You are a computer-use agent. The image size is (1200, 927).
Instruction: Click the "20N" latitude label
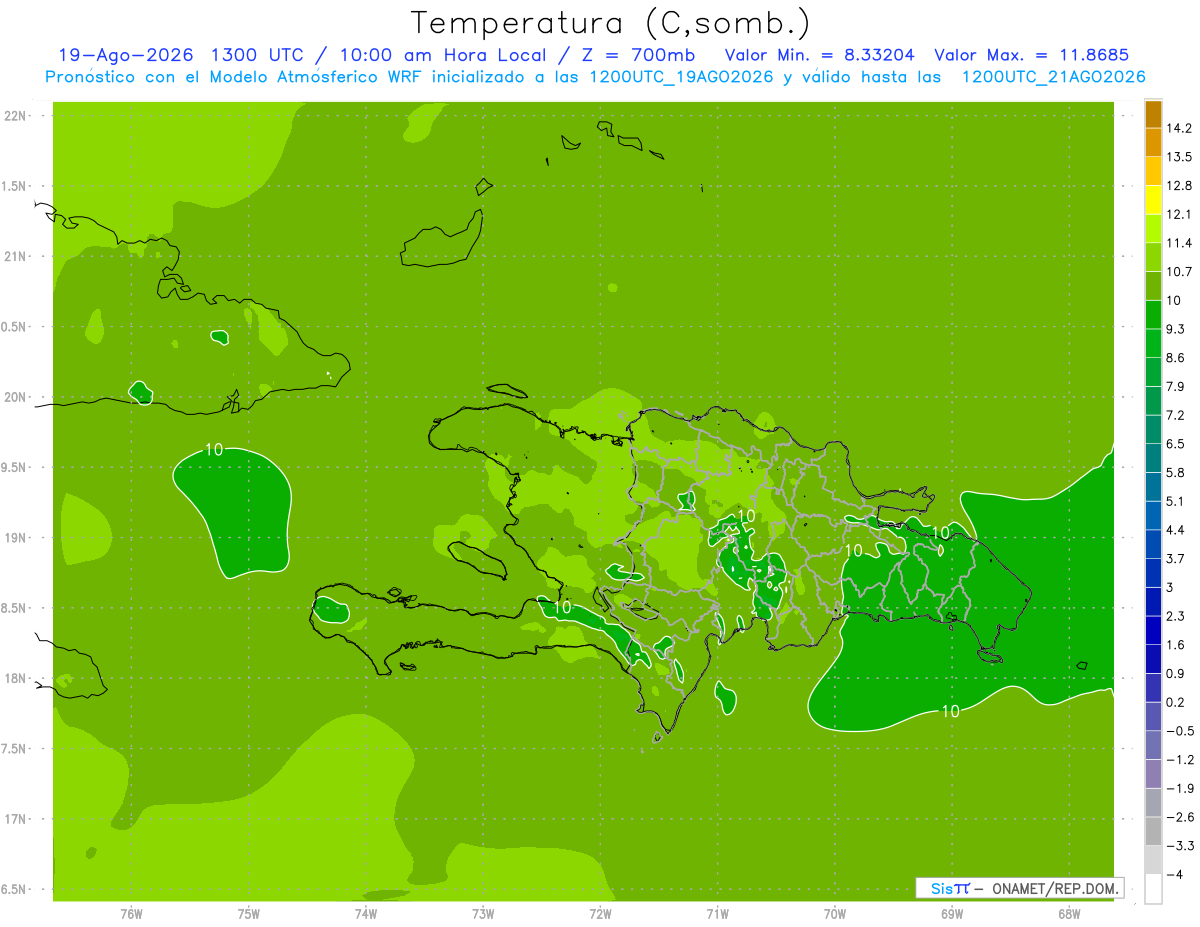tap(16, 397)
